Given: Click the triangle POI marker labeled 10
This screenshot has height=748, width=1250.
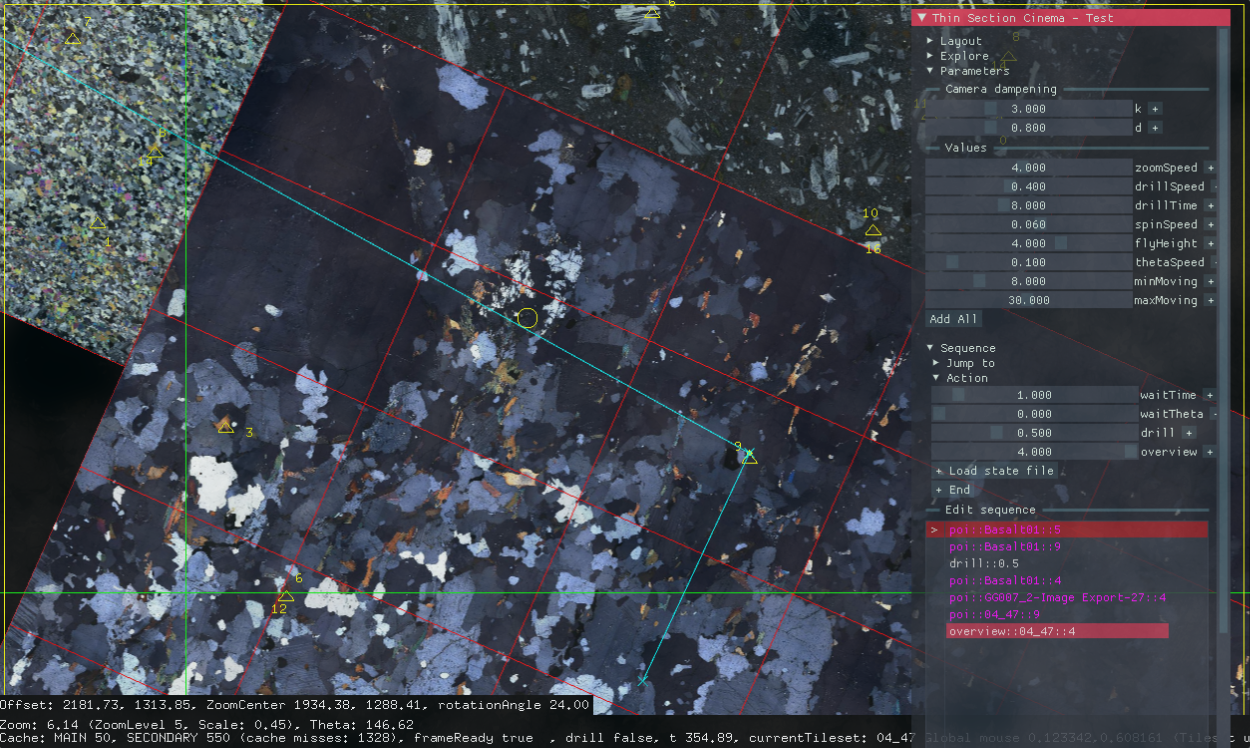Looking at the screenshot, I should point(873,230).
